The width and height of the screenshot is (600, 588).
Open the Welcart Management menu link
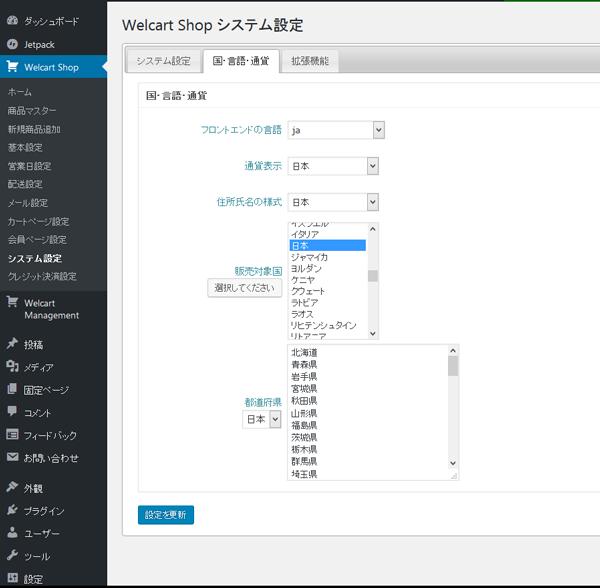click(x=51, y=309)
